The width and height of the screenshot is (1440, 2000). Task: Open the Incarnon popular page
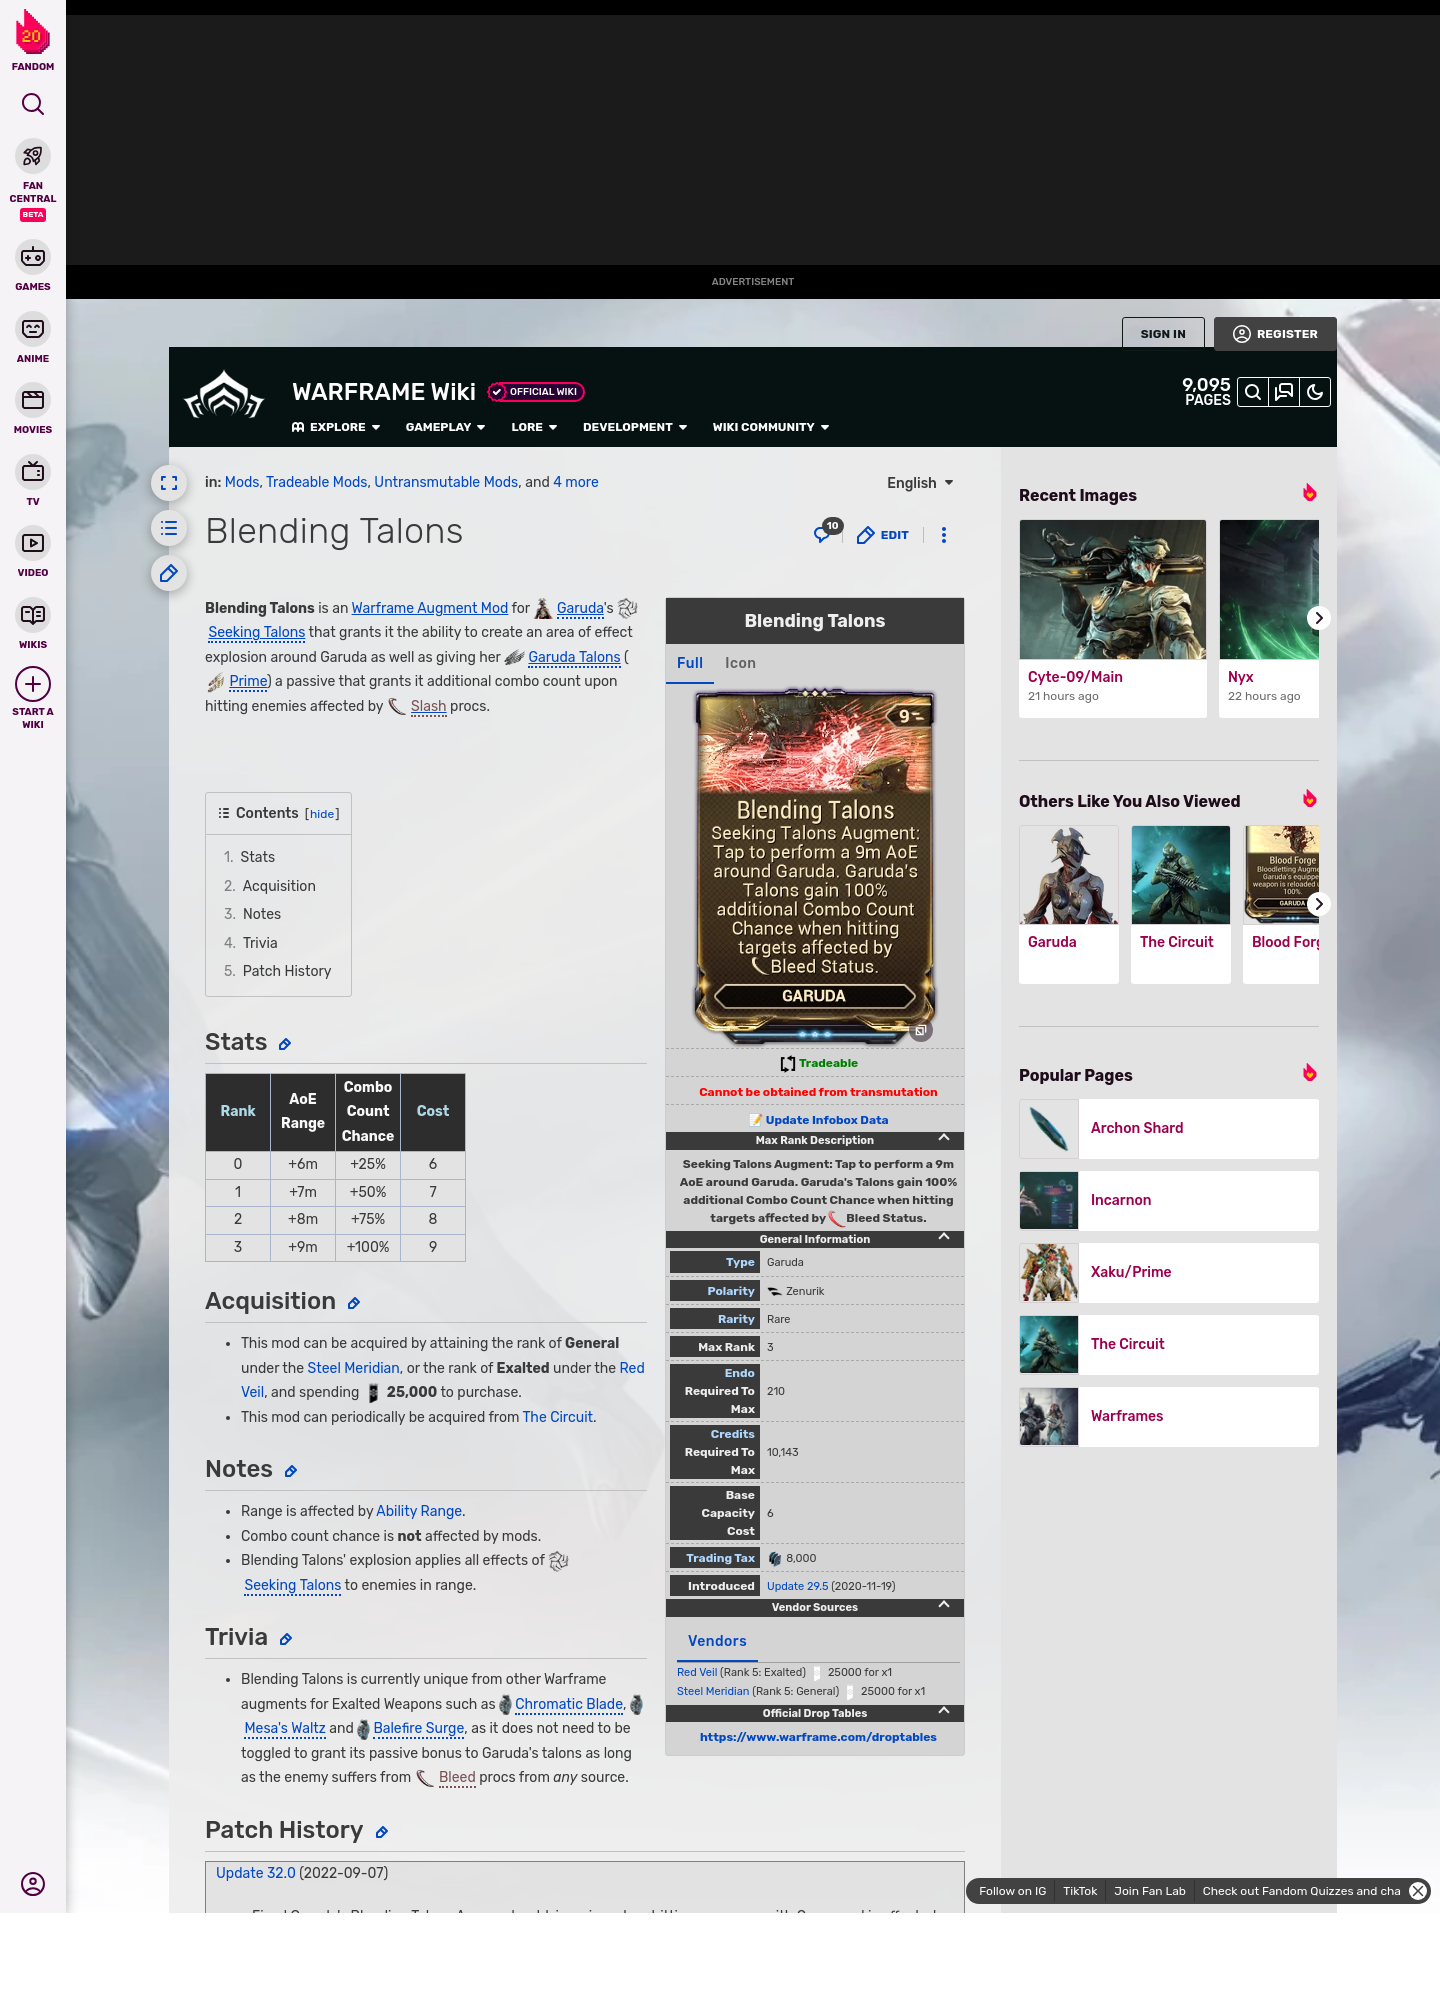pyautogui.click(x=1169, y=1200)
